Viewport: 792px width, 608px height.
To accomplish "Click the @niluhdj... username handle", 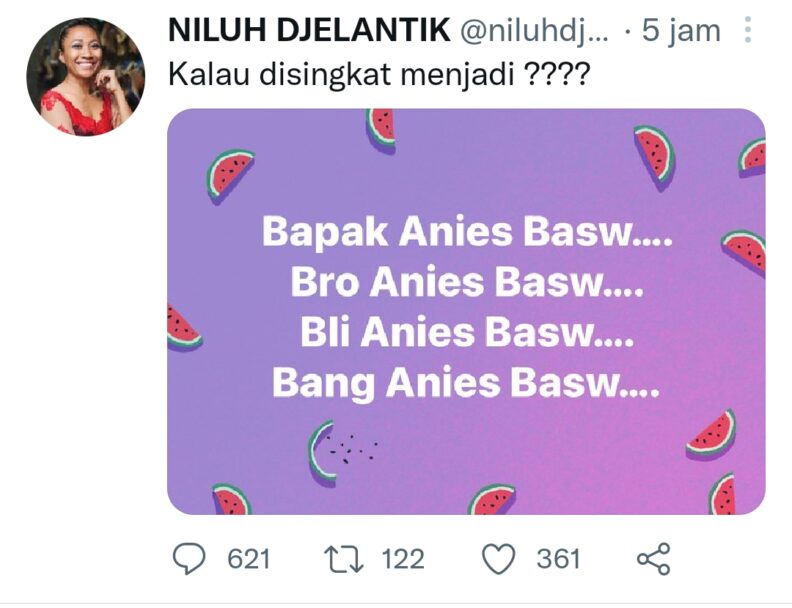I will (534, 31).
